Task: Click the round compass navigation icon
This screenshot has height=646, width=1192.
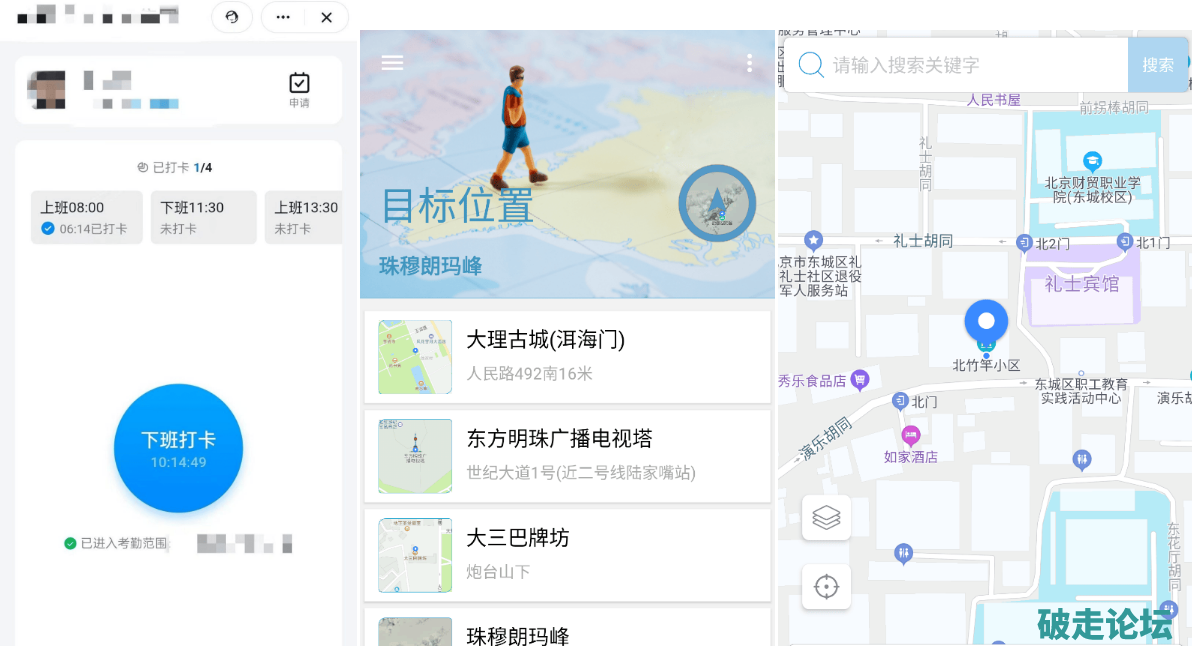Action: pos(716,203)
